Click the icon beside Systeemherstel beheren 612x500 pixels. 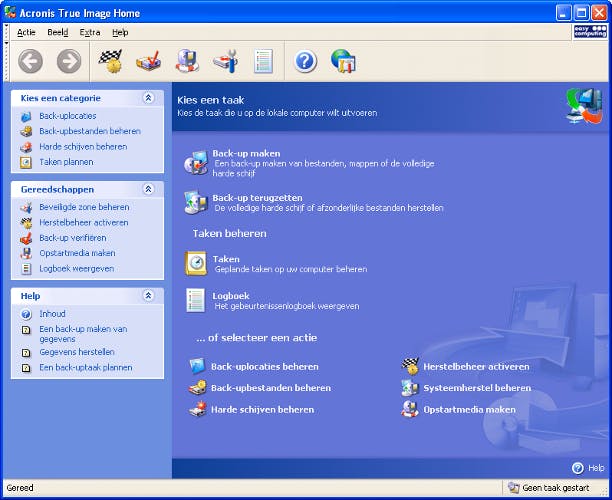pos(410,388)
